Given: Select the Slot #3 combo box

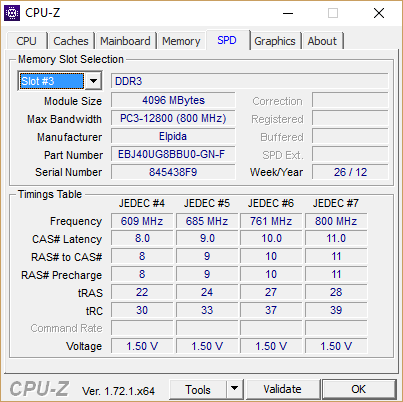Looking at the screenshot, I should pyautogui.click(x=60, y=81).
